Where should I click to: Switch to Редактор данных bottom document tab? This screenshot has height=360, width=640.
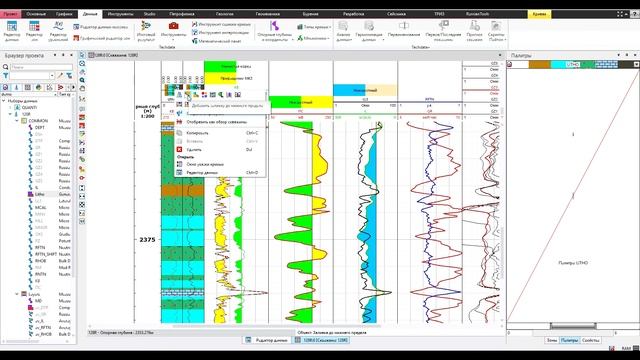point(267,340)
